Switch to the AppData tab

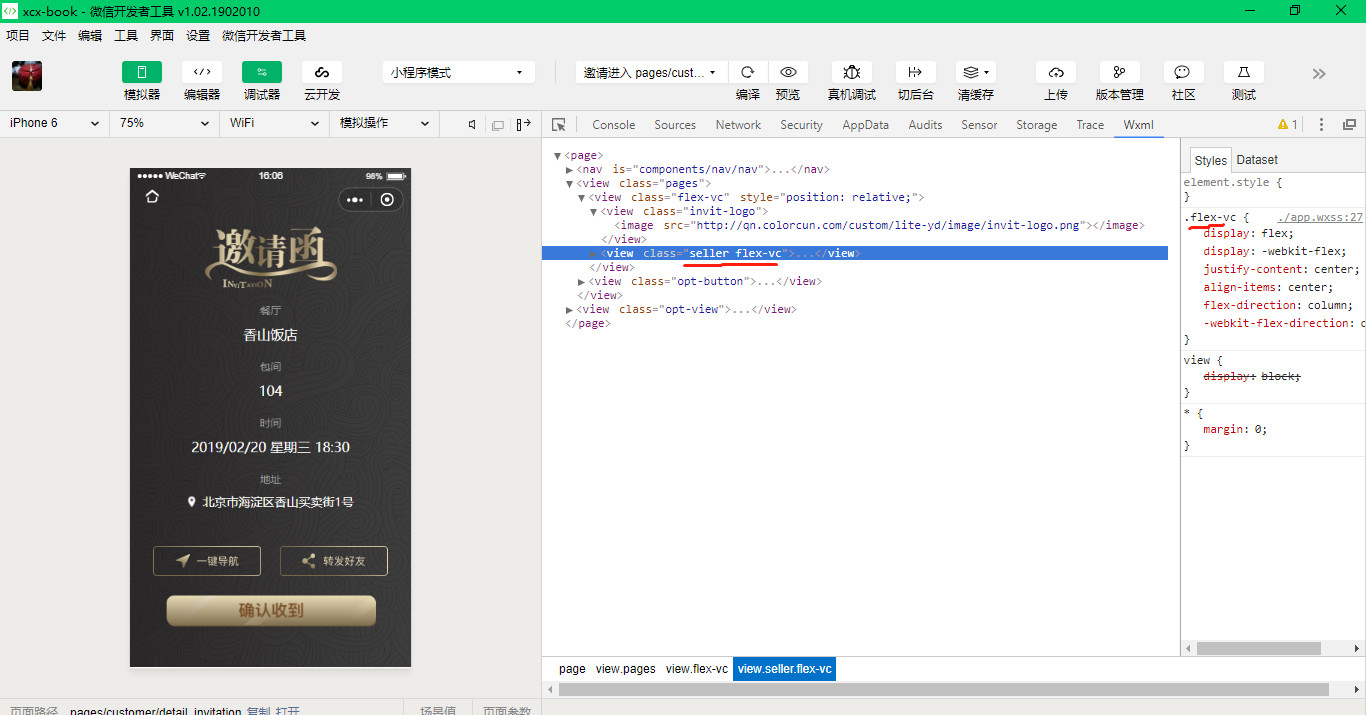pos(866,125)
